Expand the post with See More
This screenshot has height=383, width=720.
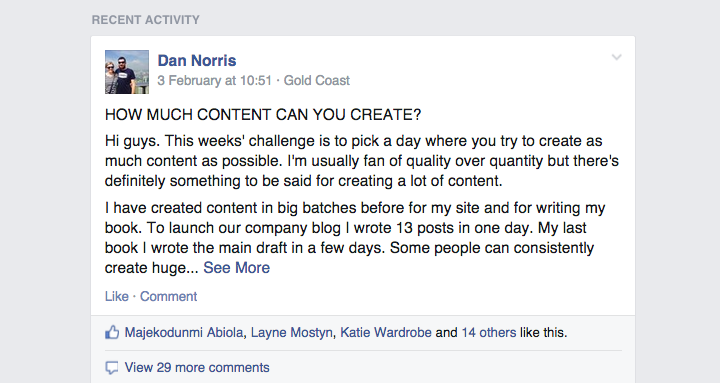click(x=236, y=268)
